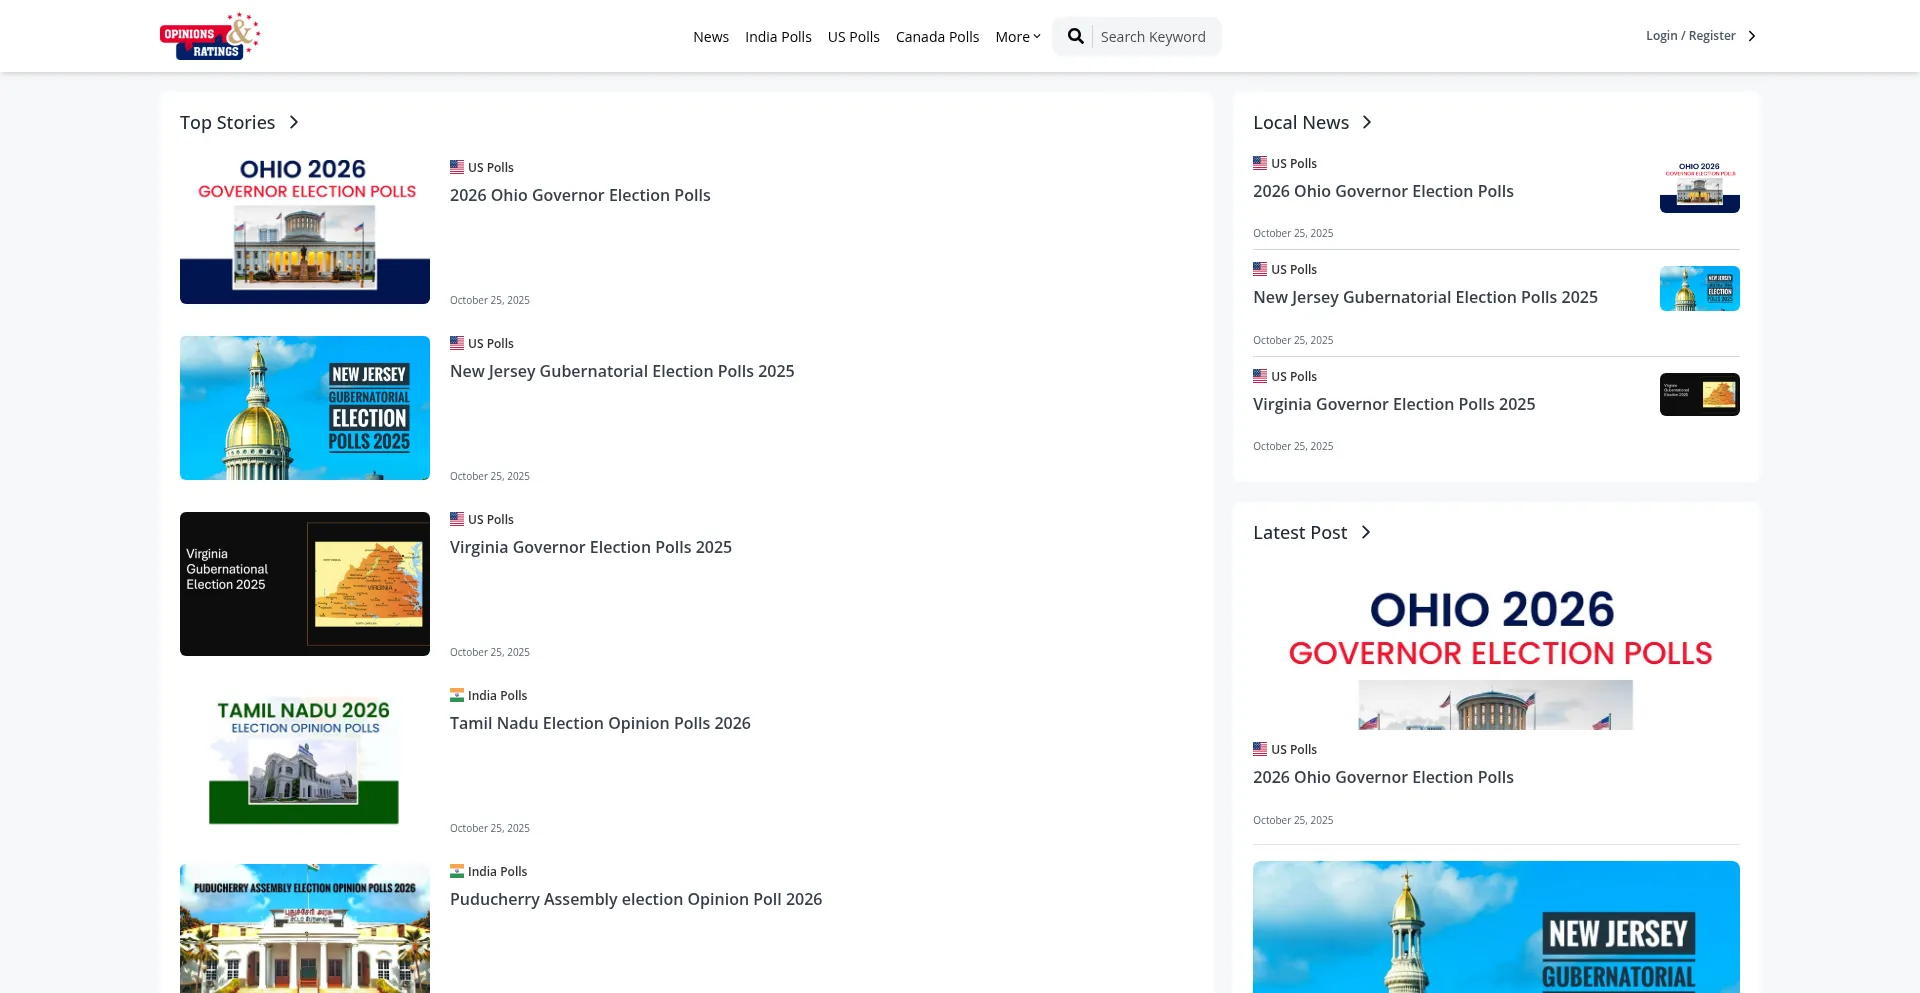Click the chevron beside Latest Post
This screenshot has width=1920, height=993.
coord(1366,532)
